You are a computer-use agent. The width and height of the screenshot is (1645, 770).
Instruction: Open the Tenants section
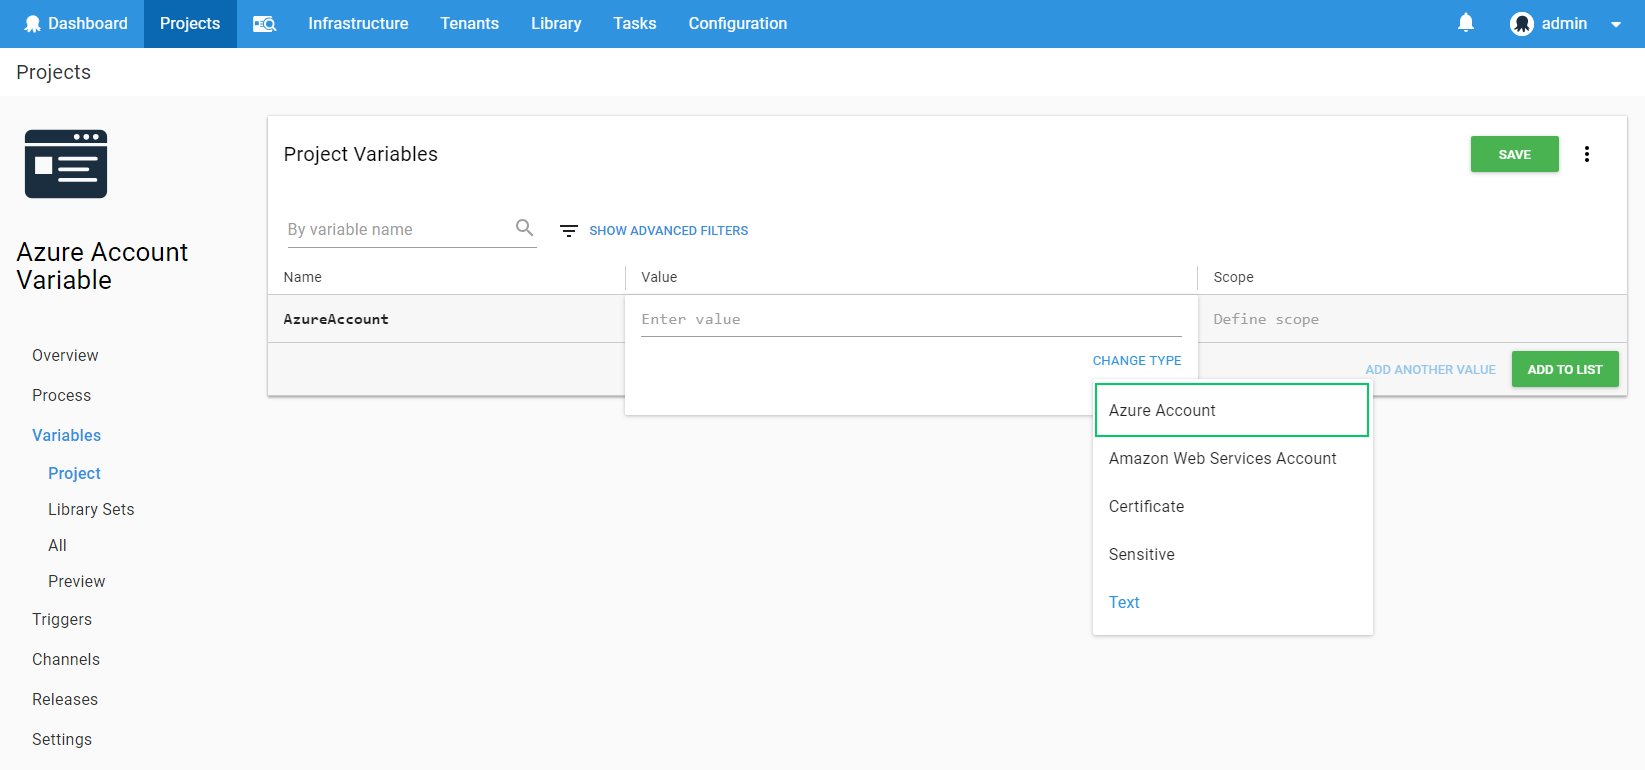pos(469,24)
